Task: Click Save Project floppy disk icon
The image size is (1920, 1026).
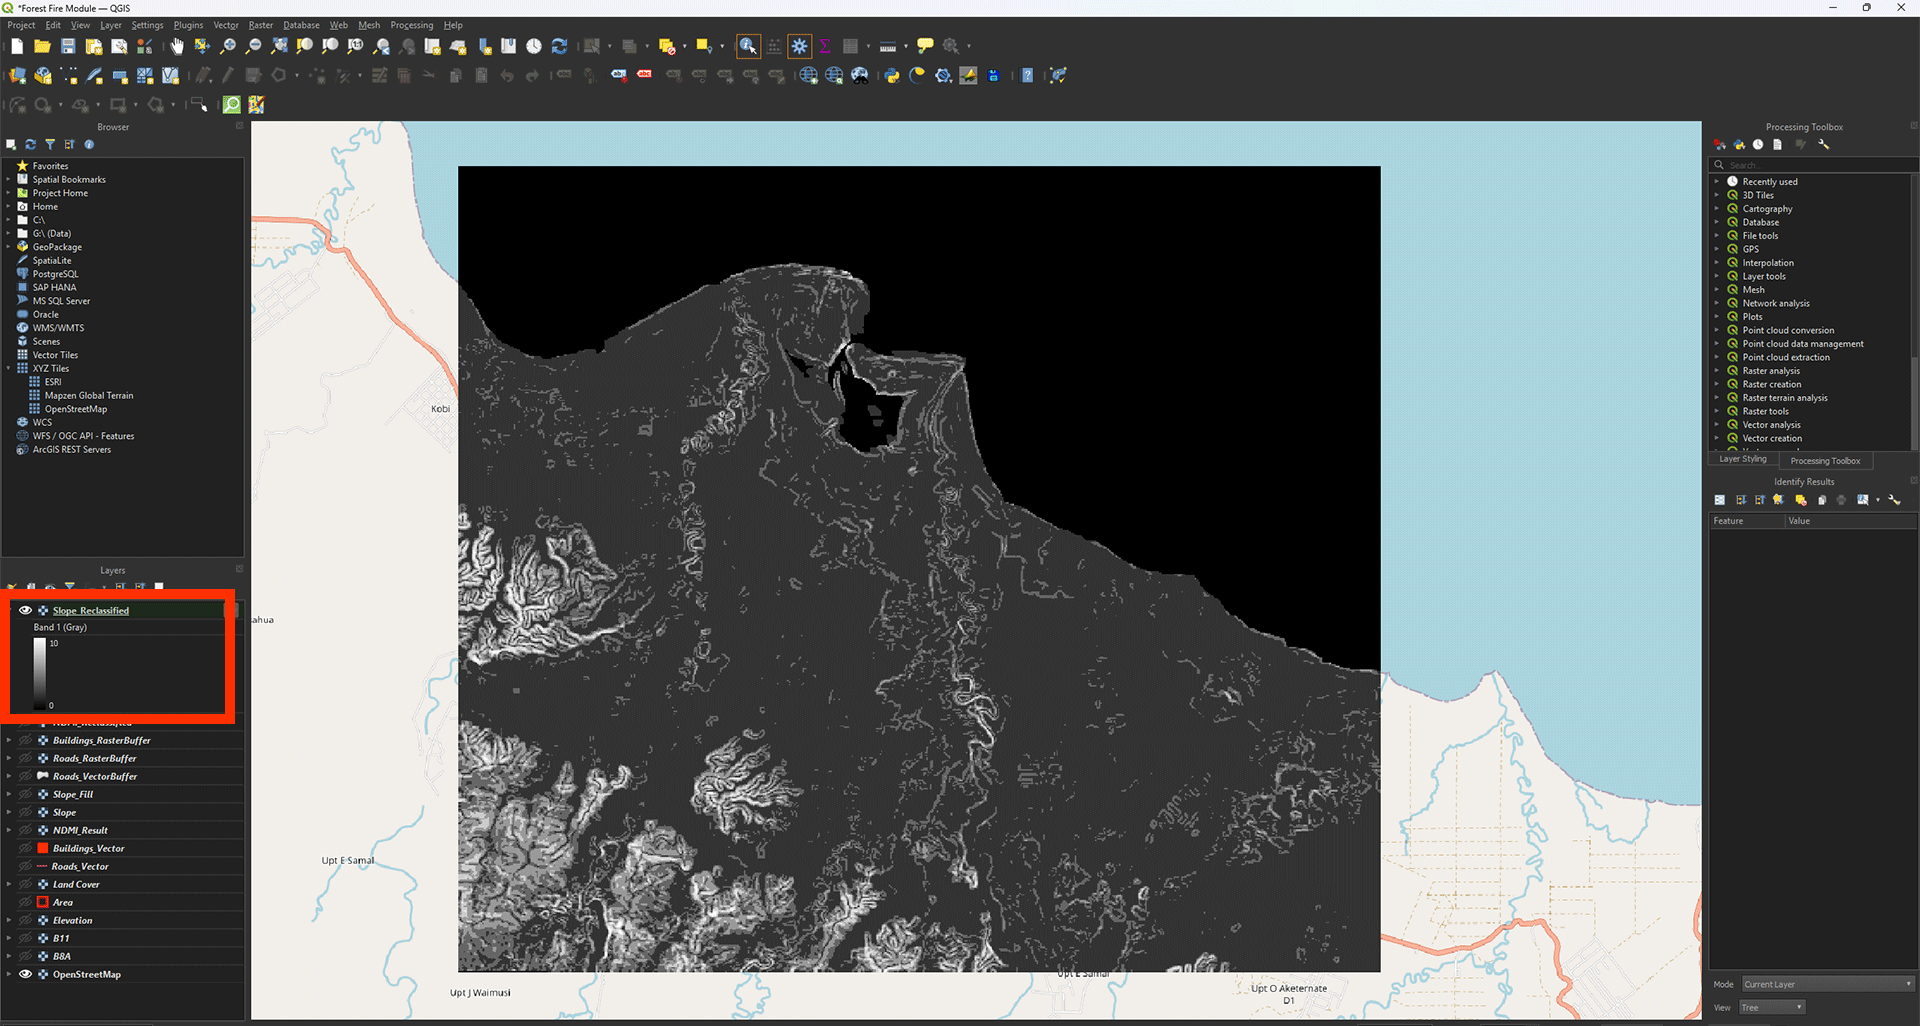Action: pyautogui.click(x=68, y=46)
